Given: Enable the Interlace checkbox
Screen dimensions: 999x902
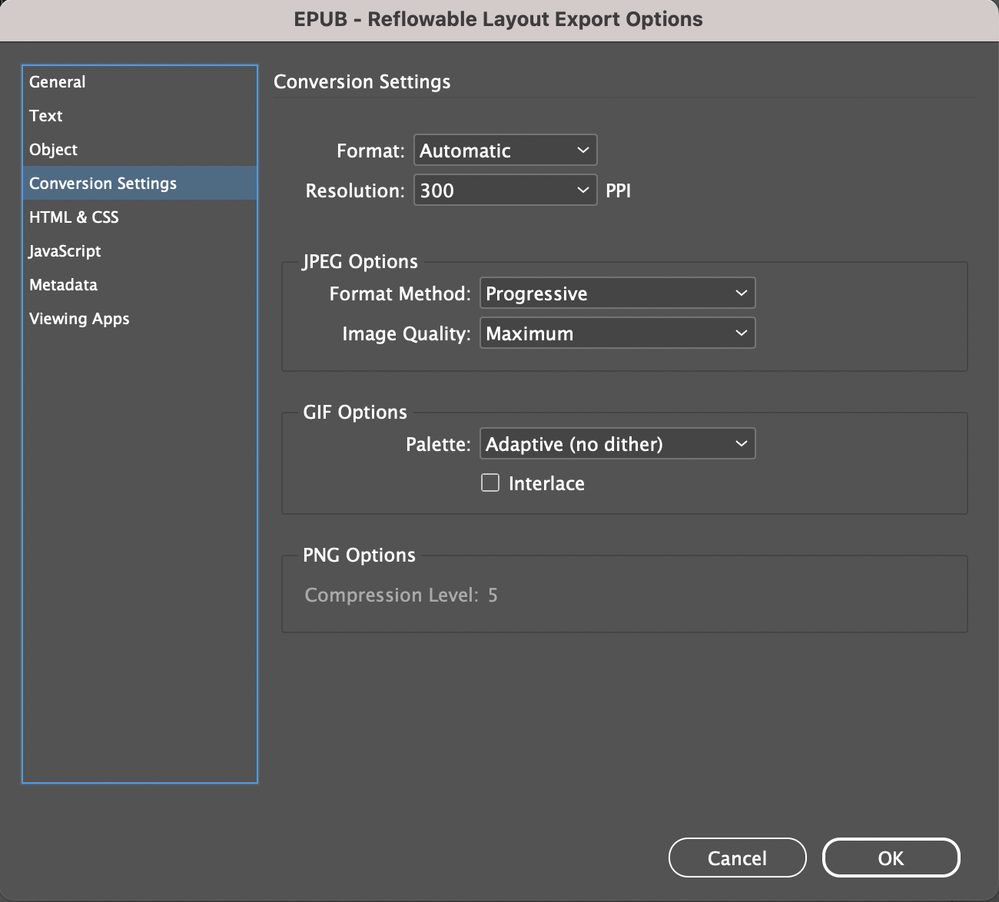Looking at the screenshot, I should click(x=490, y=483).
